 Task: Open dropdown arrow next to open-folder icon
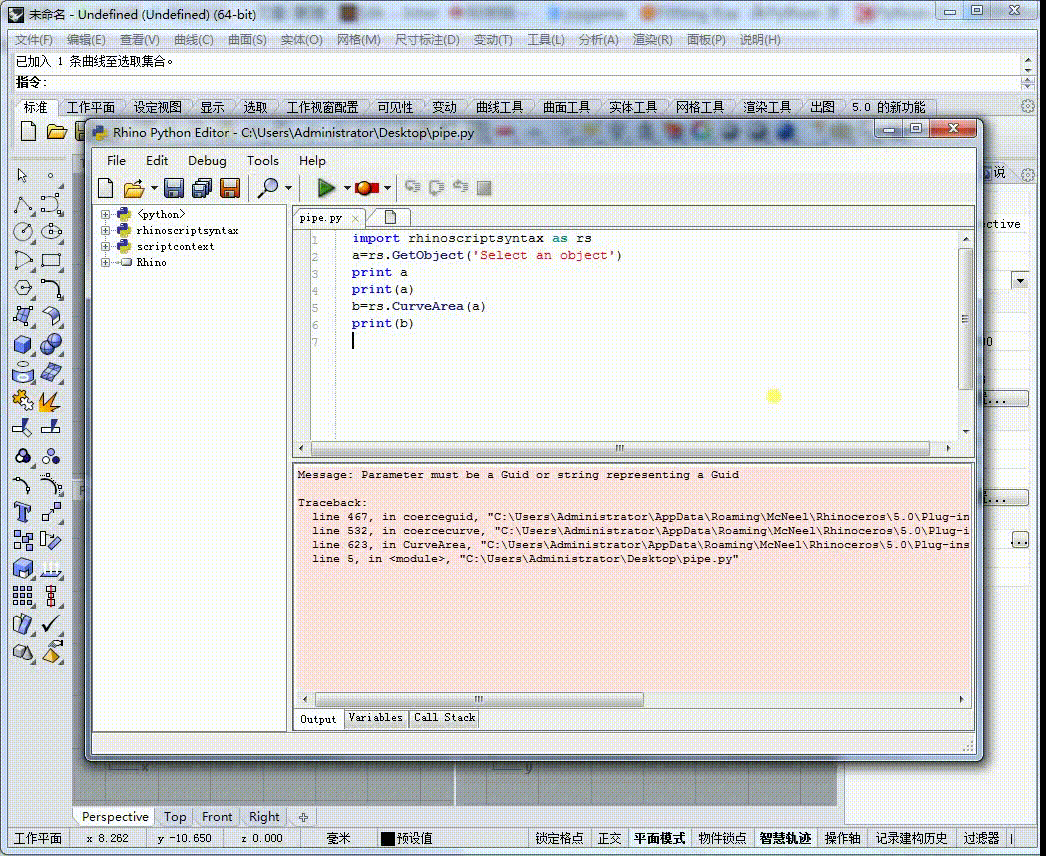point(154,188)
